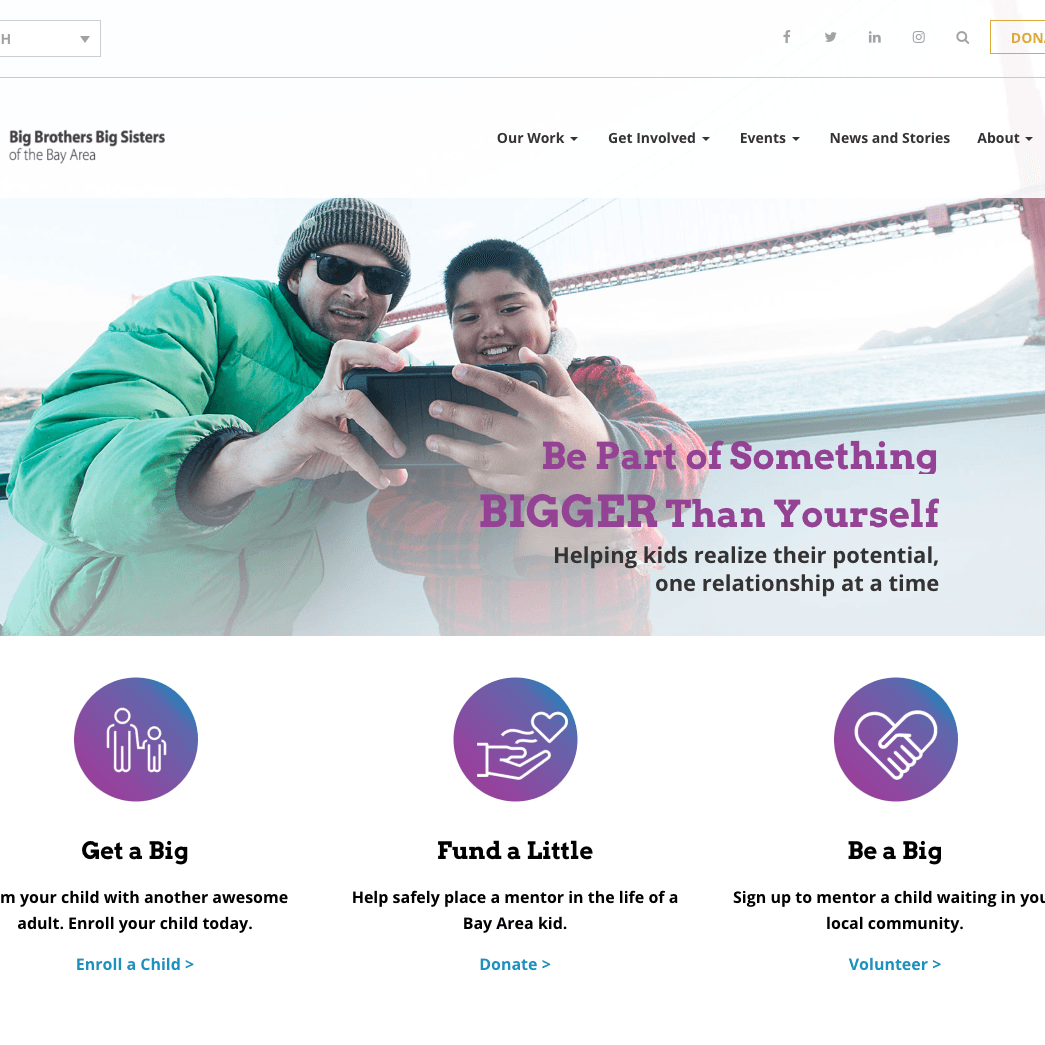Open the Twitter social icon
1045x1045 pixels.
(831, 37)
